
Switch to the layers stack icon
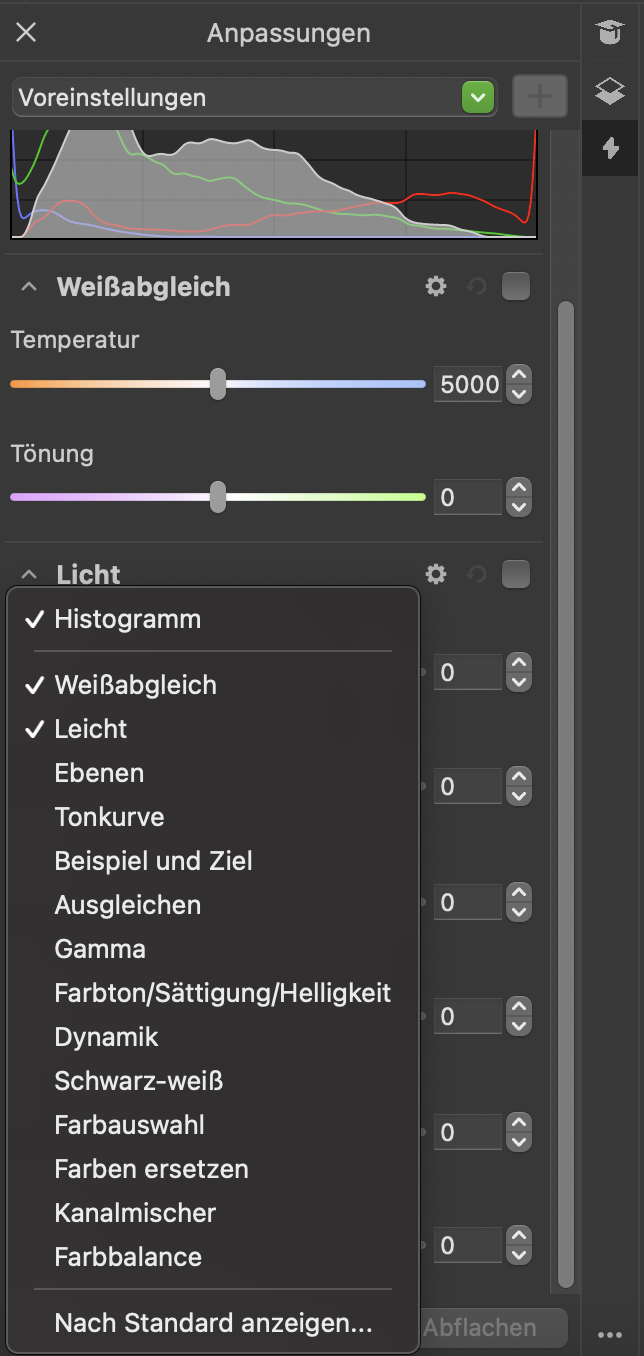coord(609,91)
